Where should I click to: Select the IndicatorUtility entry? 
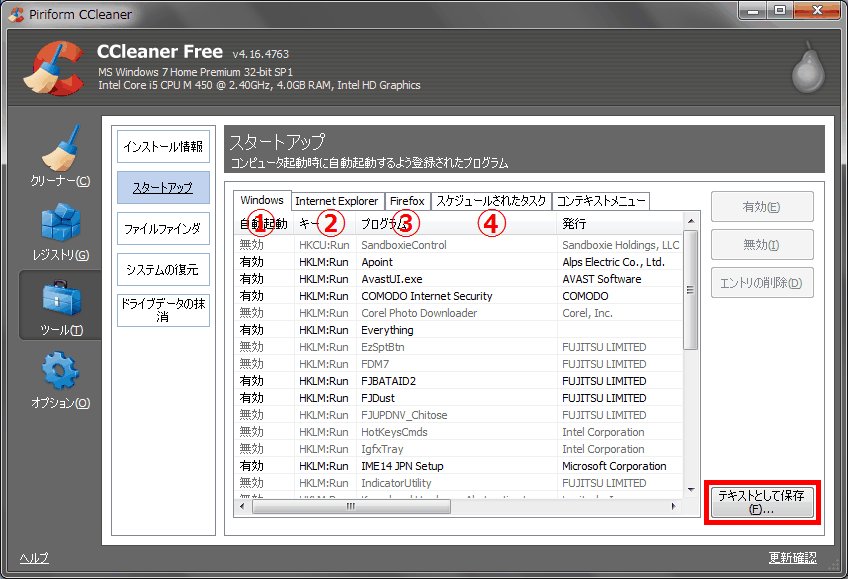pyautogui.click(x=459, y=483)
